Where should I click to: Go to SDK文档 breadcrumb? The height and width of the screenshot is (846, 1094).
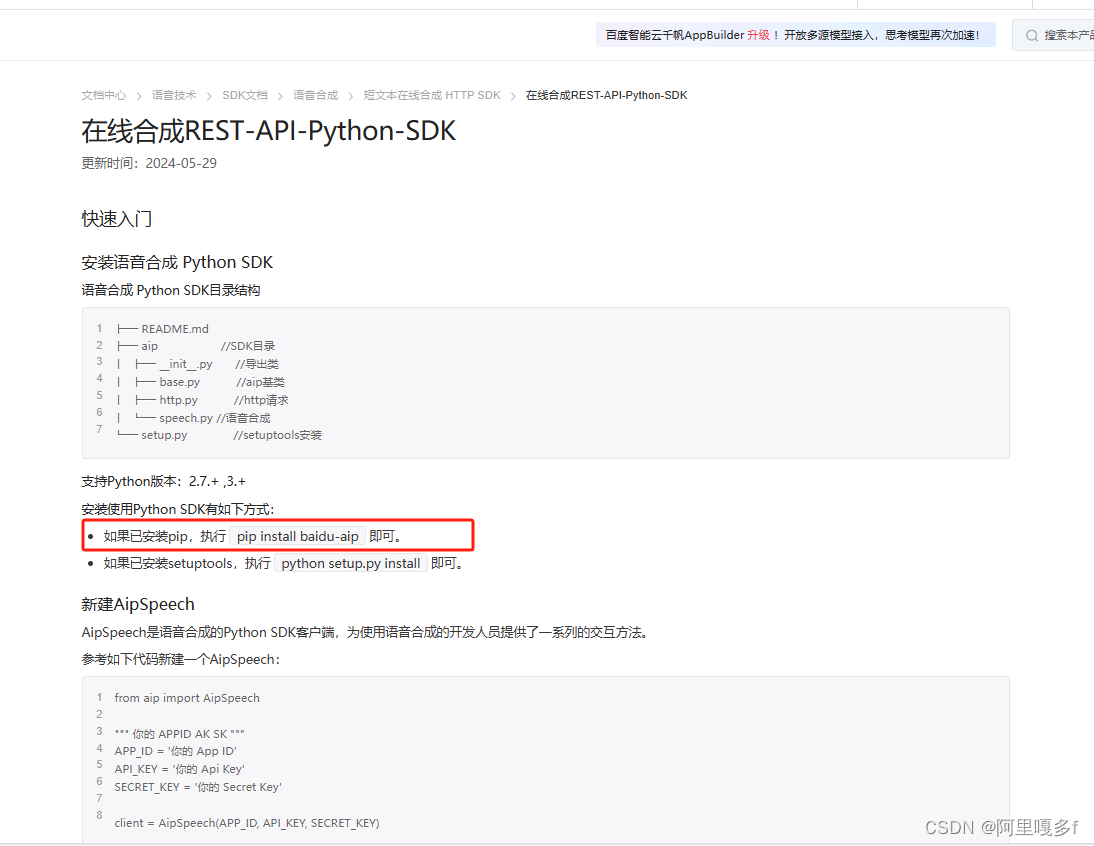click(x=245, y=95)
